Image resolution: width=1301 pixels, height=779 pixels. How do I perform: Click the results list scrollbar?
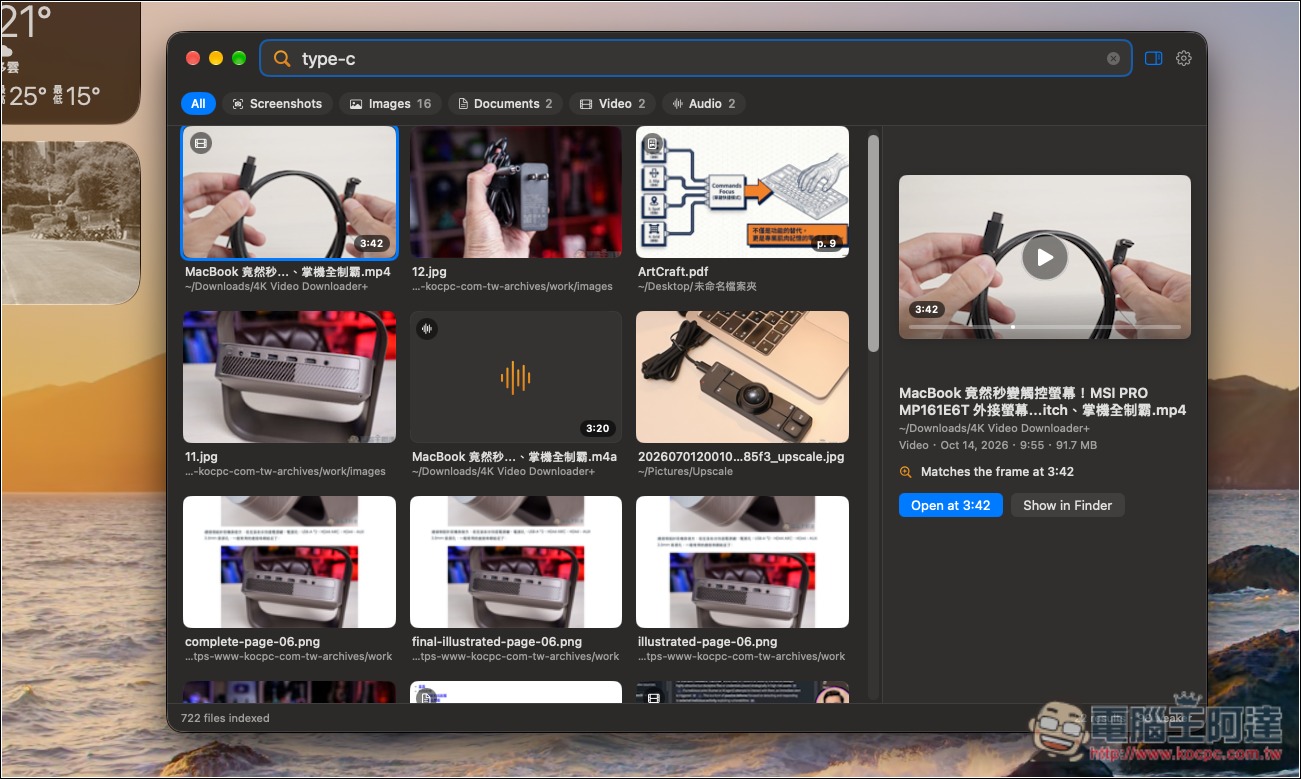[873, 243]
